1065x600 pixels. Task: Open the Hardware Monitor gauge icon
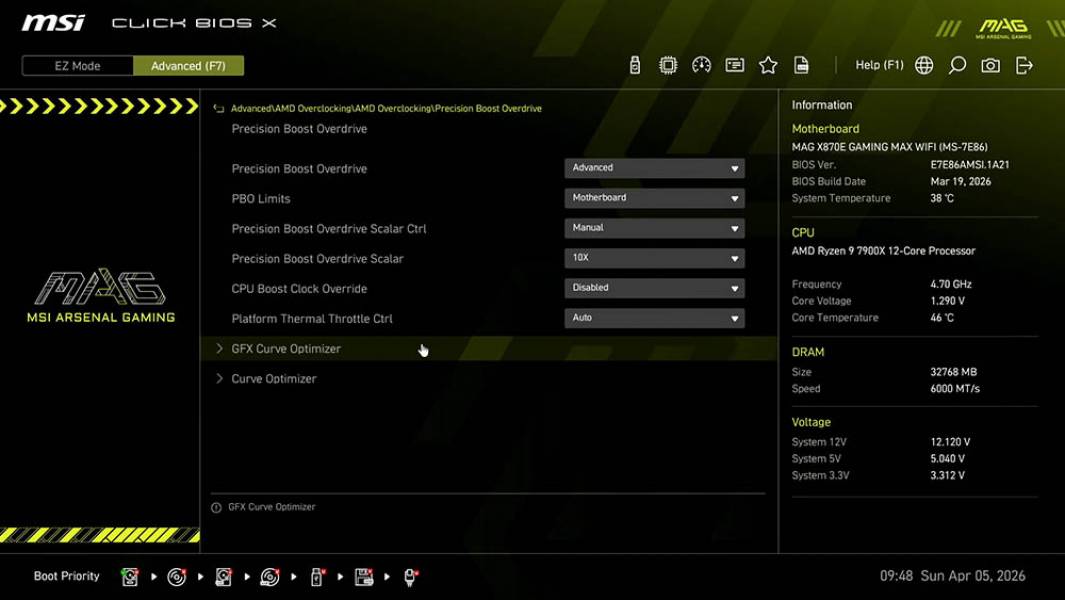click(701, 64)
